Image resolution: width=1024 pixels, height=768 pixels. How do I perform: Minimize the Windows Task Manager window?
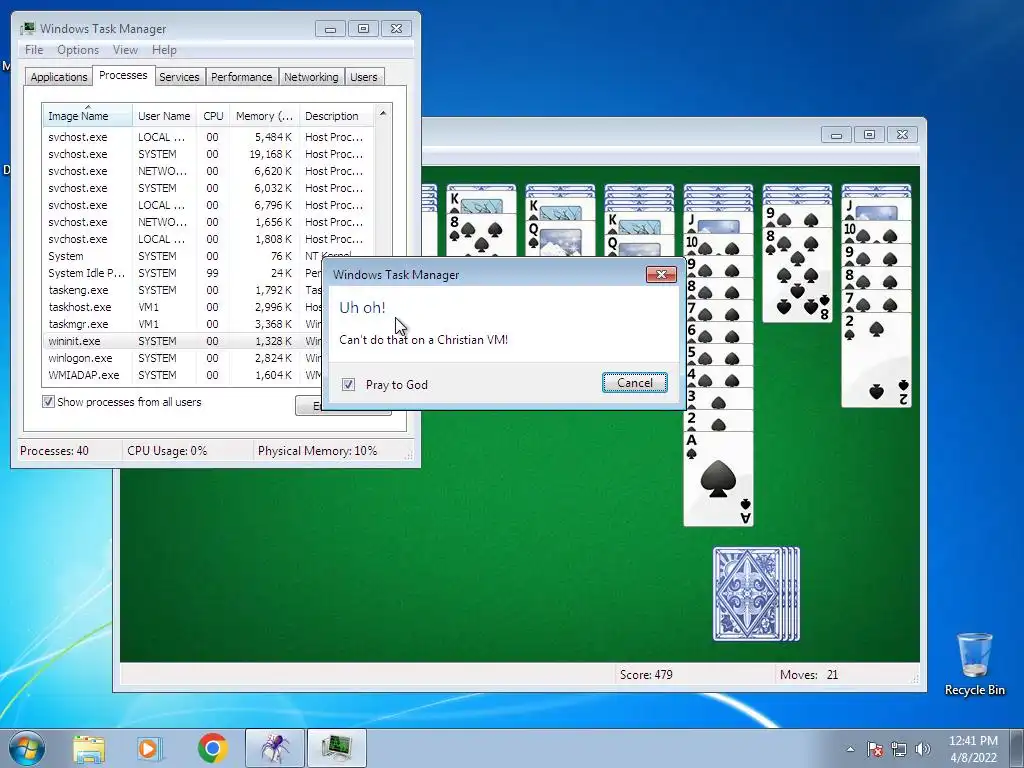point(330,29)
